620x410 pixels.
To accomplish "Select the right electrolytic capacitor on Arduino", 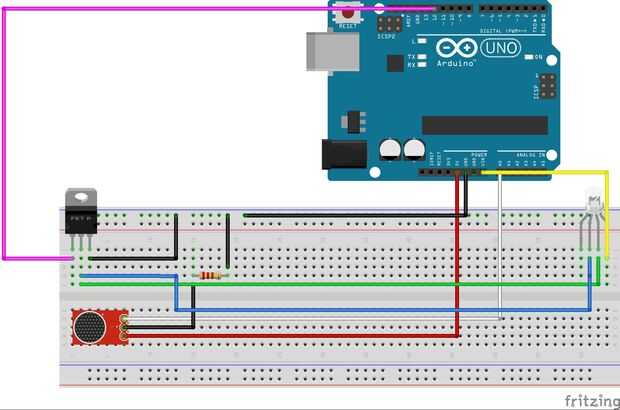I will point(414,149).
